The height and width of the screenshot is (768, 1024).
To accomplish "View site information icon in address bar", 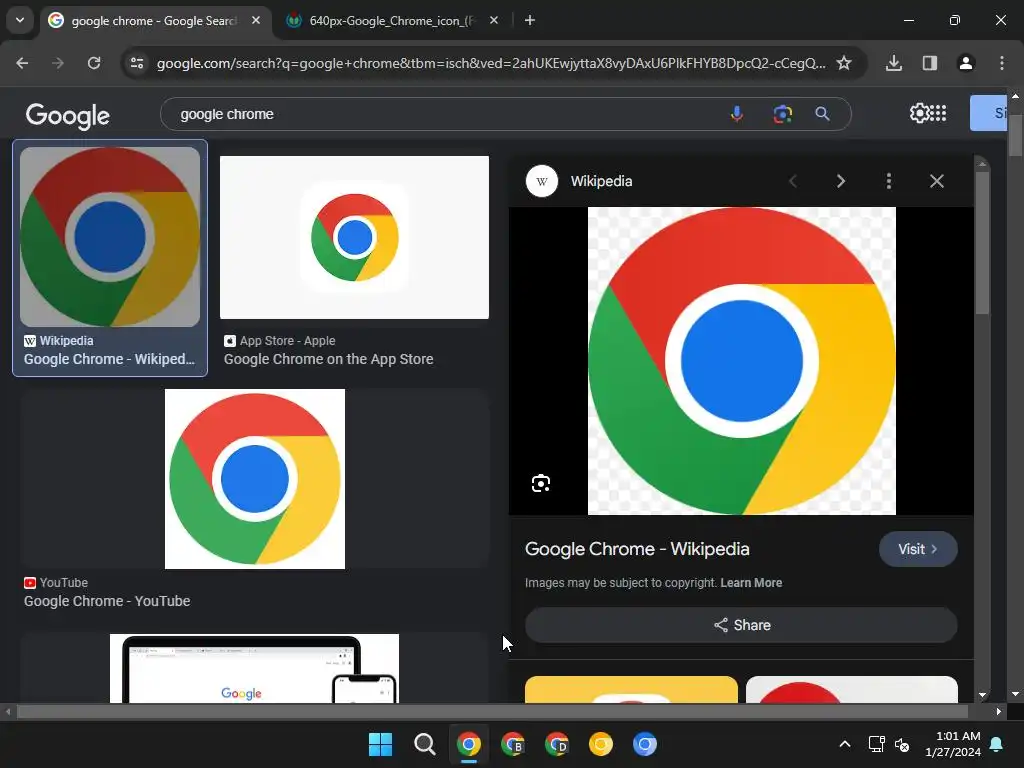I will [x=137, y=63].
